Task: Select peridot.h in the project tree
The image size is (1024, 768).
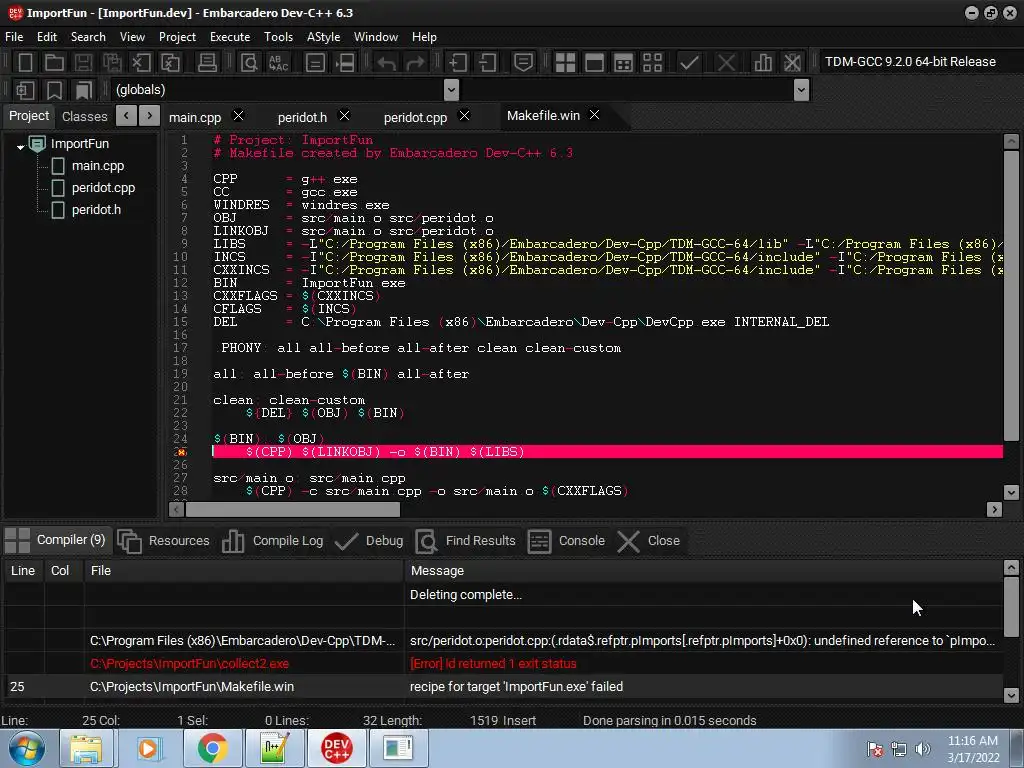Action: coord(96,210)
